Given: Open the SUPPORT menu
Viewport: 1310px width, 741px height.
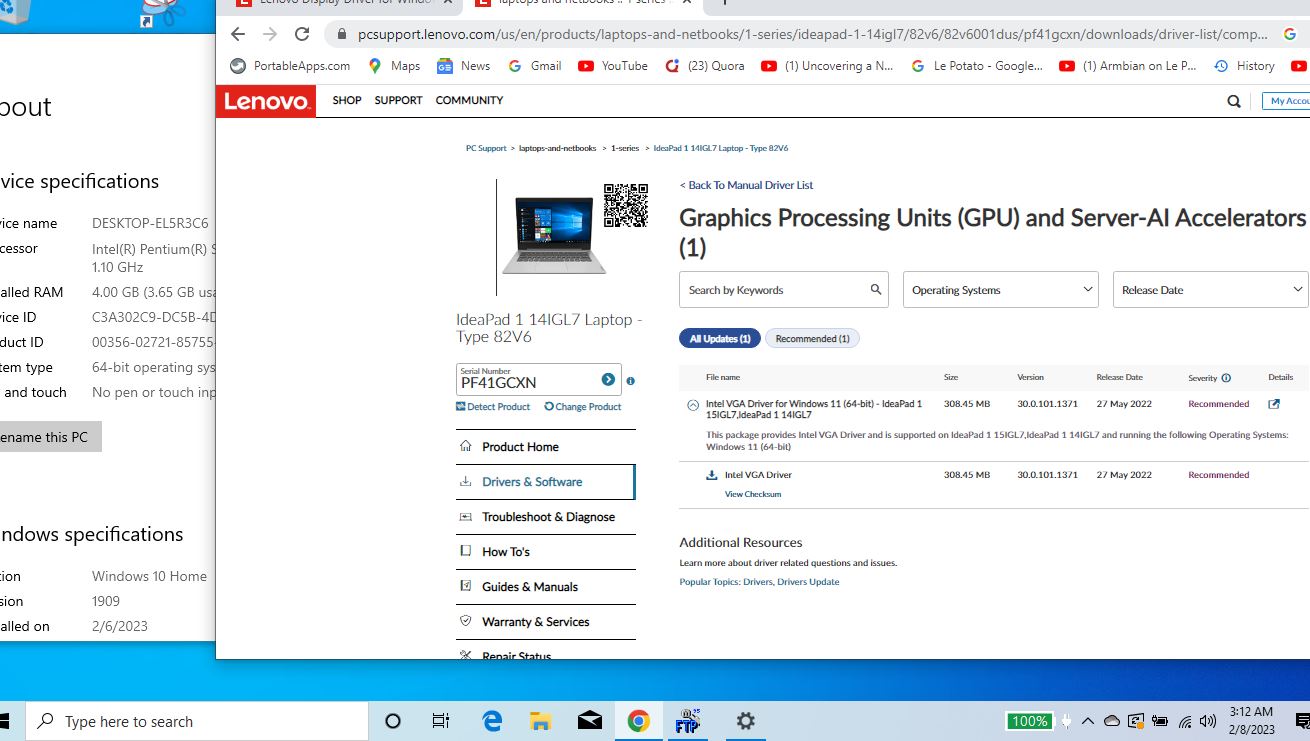Looking at the screenshot, I should click(398, 101).
